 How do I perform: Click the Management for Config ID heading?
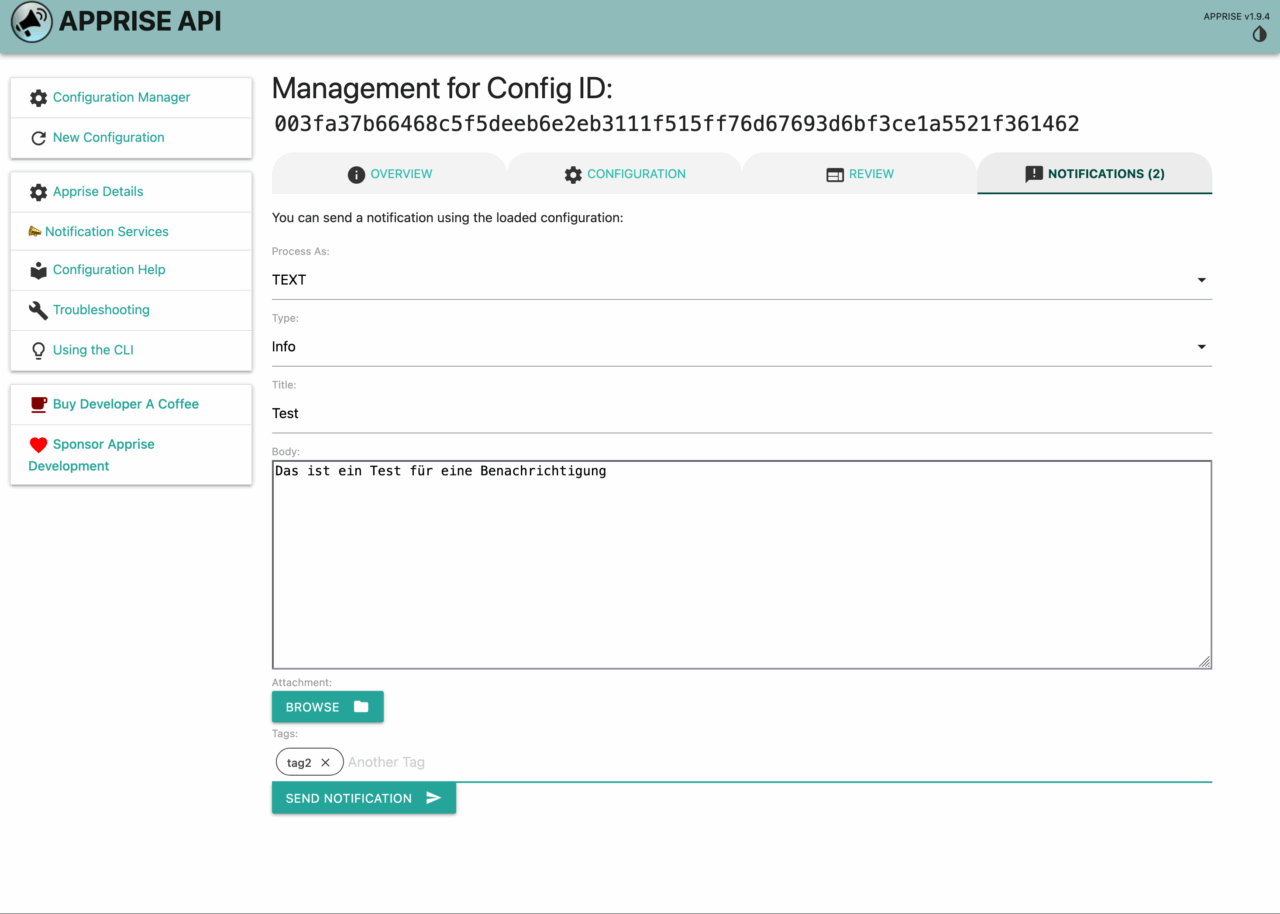tap(442, 88)
